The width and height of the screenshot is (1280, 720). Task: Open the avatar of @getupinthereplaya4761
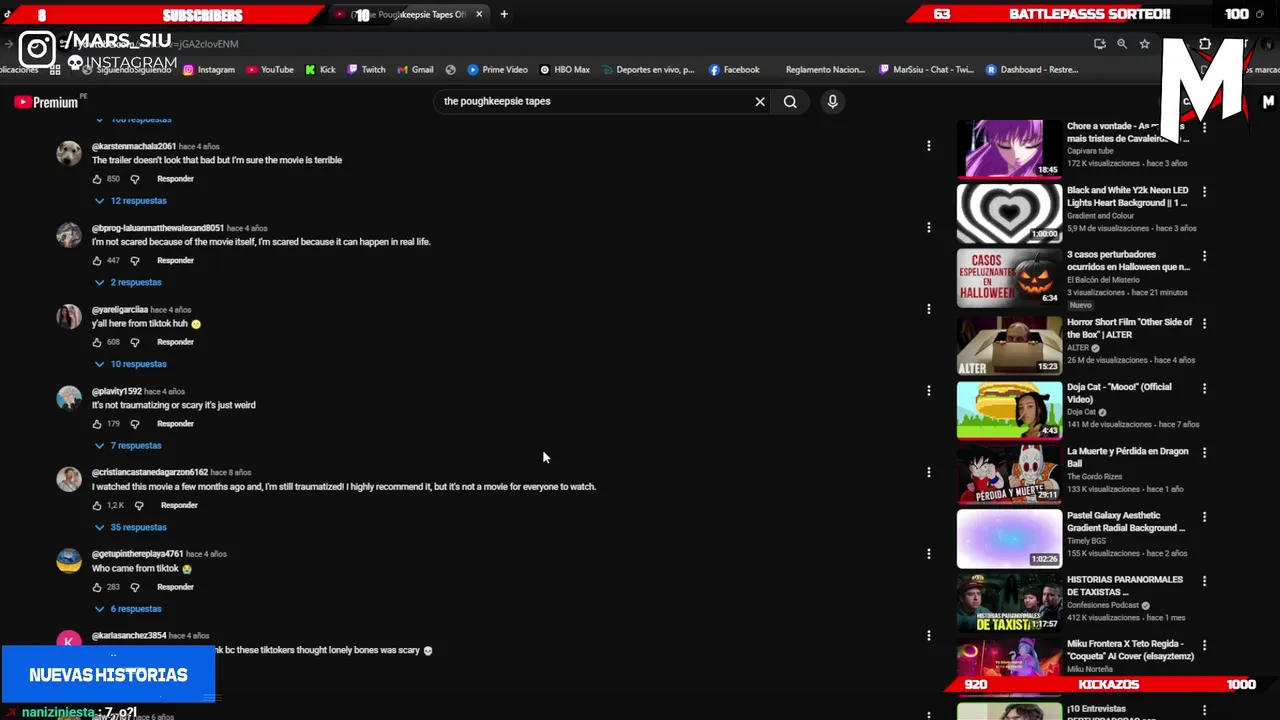click(x=69, y=561)
